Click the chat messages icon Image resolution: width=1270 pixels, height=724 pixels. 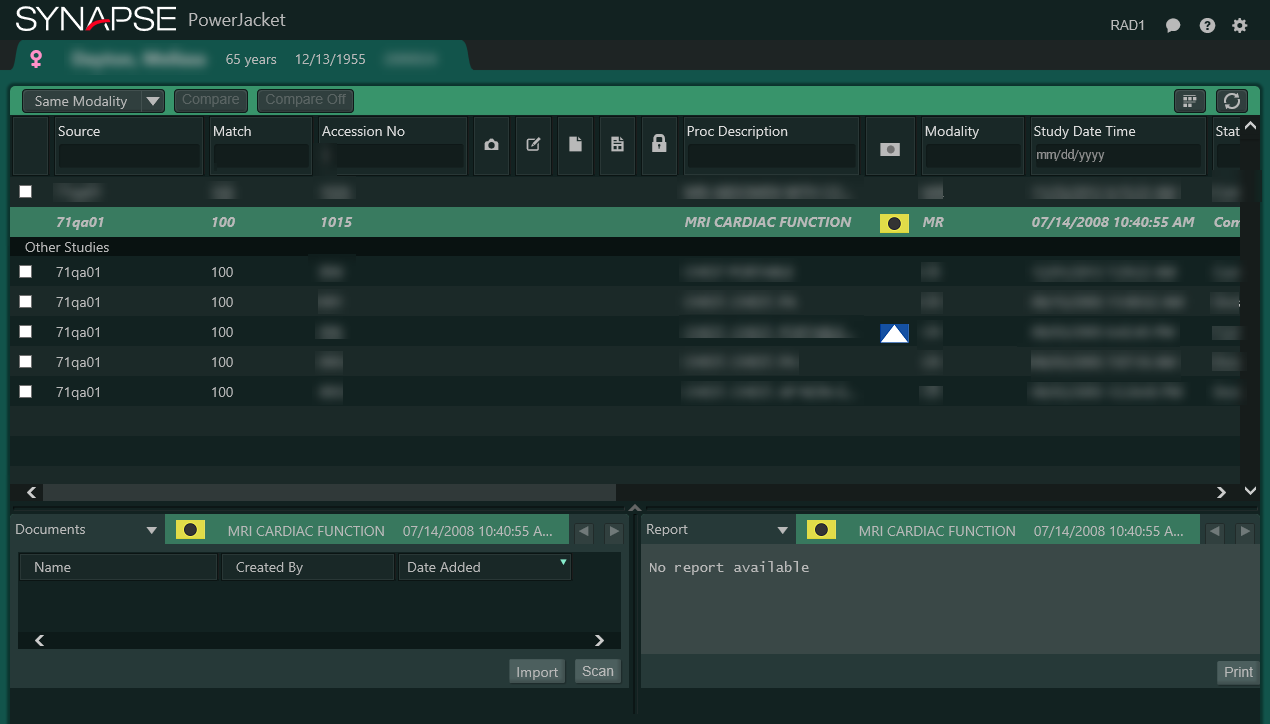tap(1173, 26)
